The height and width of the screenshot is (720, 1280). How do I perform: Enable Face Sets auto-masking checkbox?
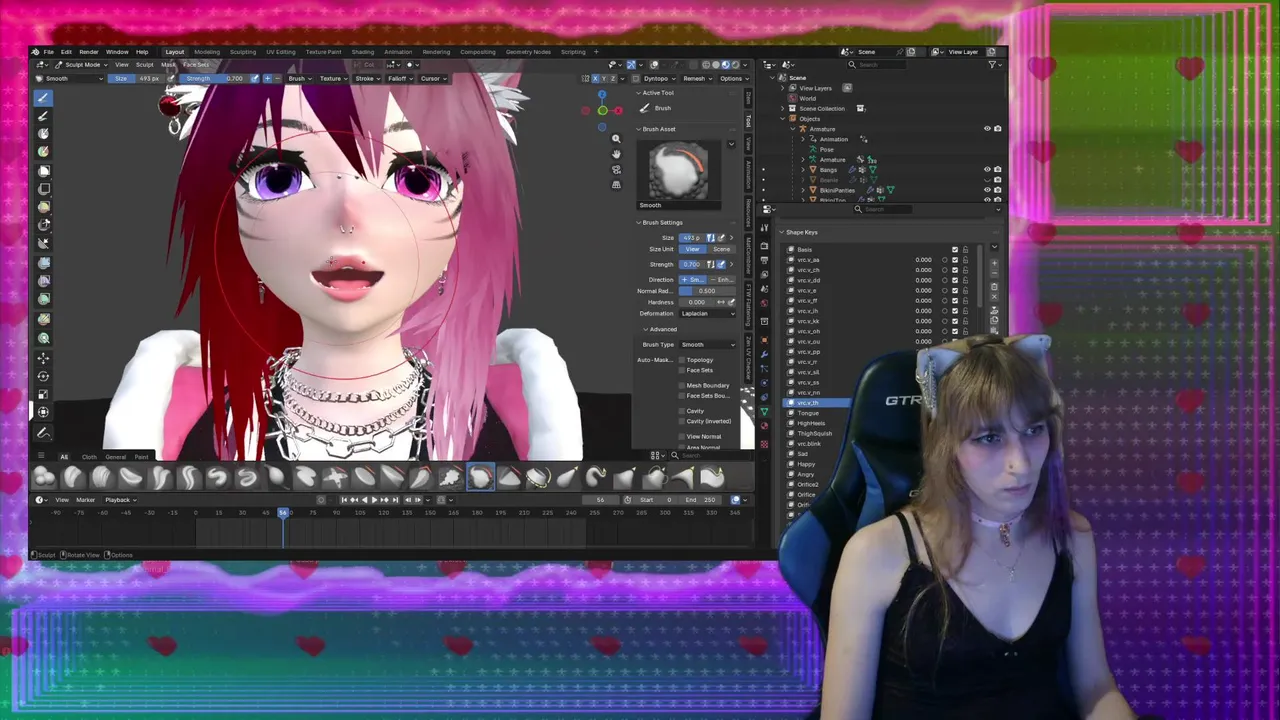[682, 370]
